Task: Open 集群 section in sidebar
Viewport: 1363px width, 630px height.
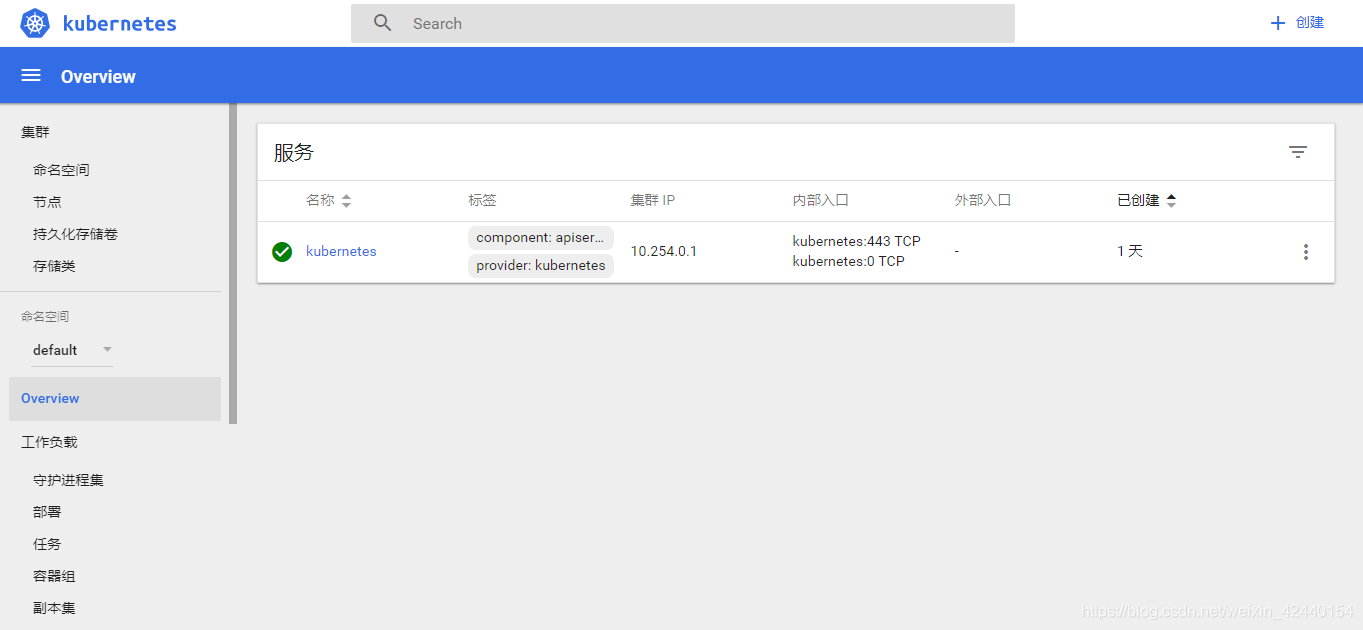Action: point(35,132)
